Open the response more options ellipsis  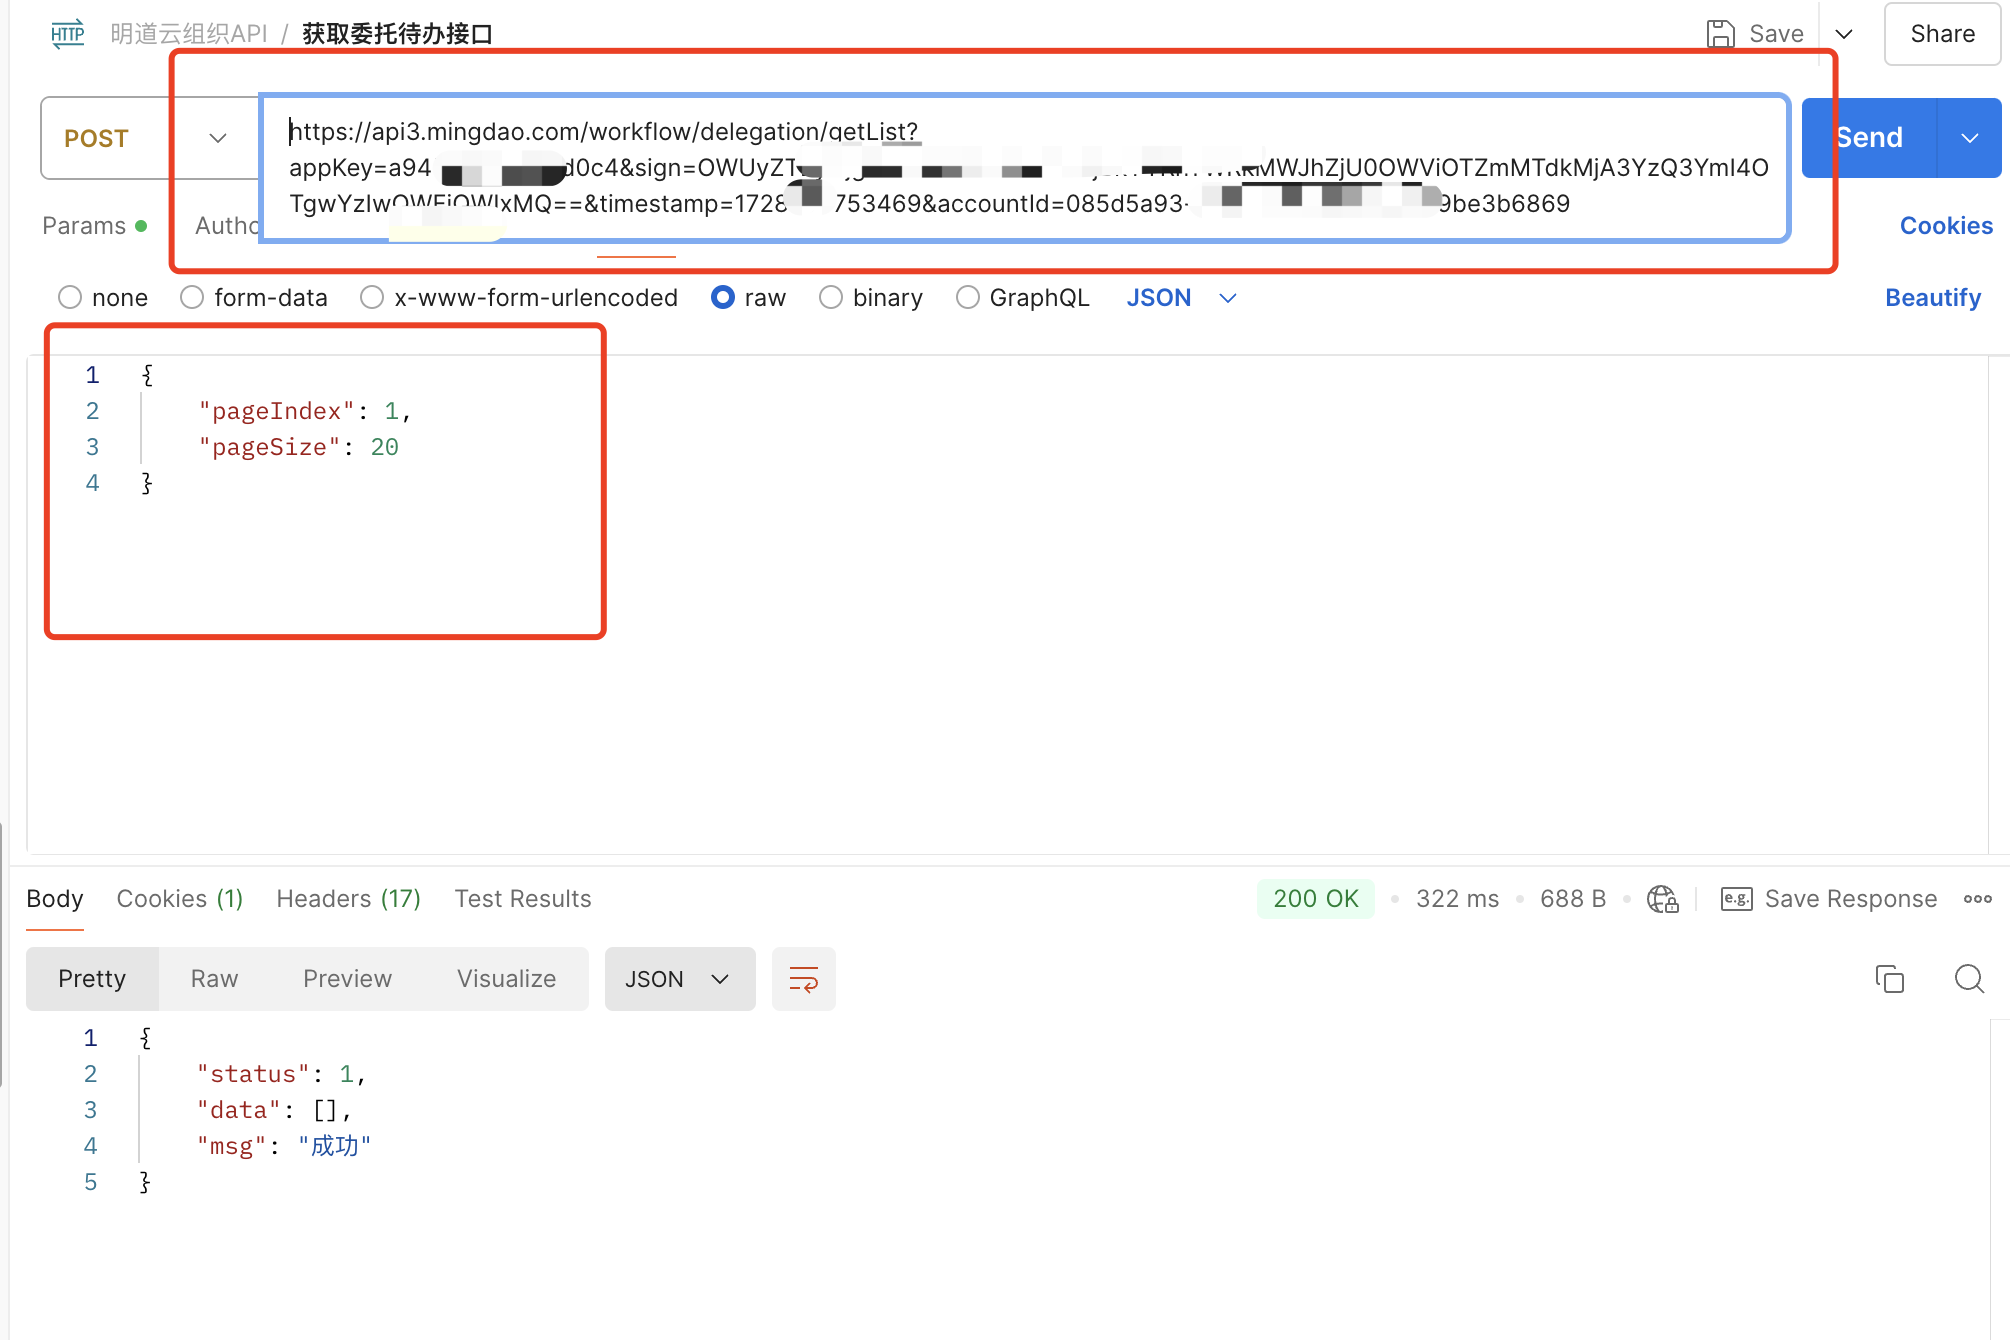(1977, 899)
